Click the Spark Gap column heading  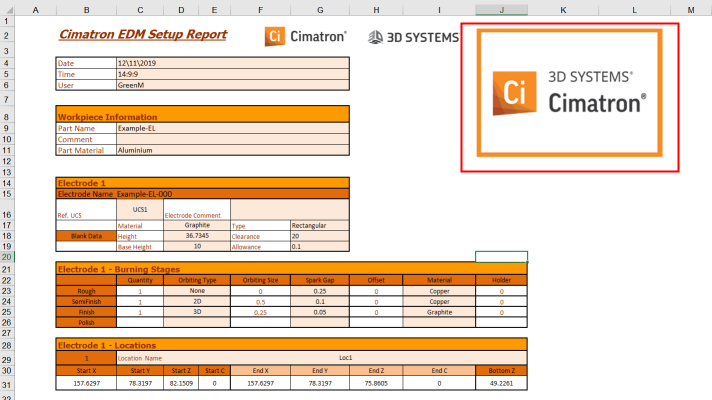[320, 280]
